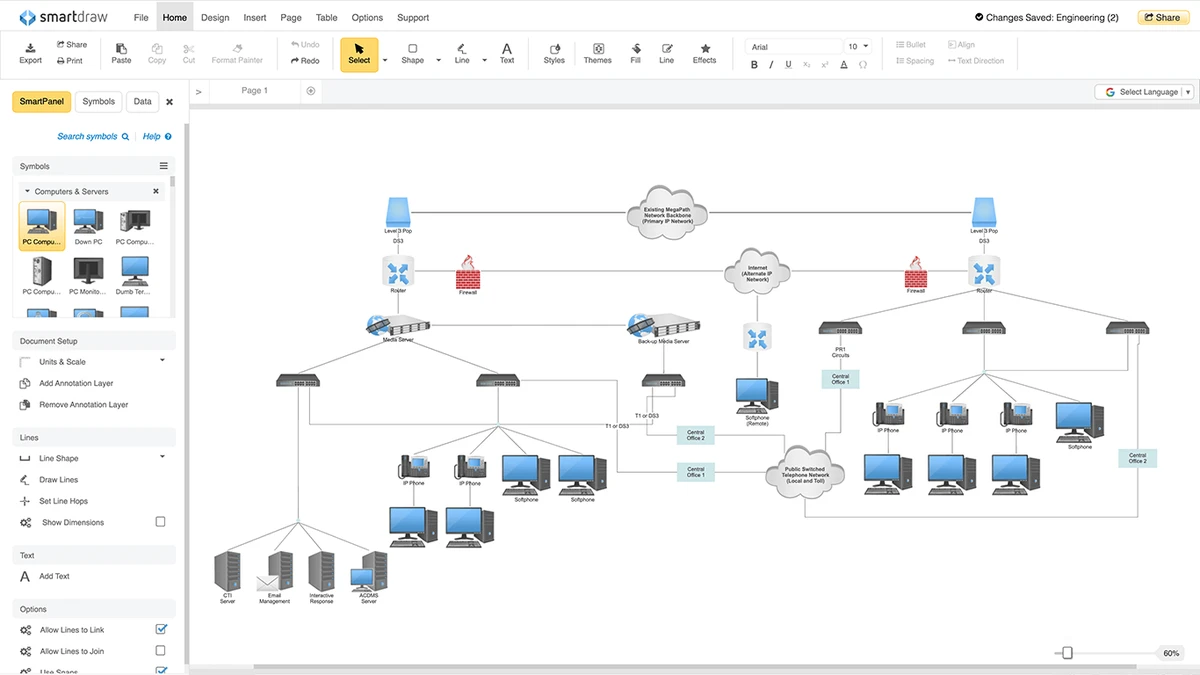Open the Themes gallery
The height and width of the screenshot is (675, 1200).
tap(597, 52)
